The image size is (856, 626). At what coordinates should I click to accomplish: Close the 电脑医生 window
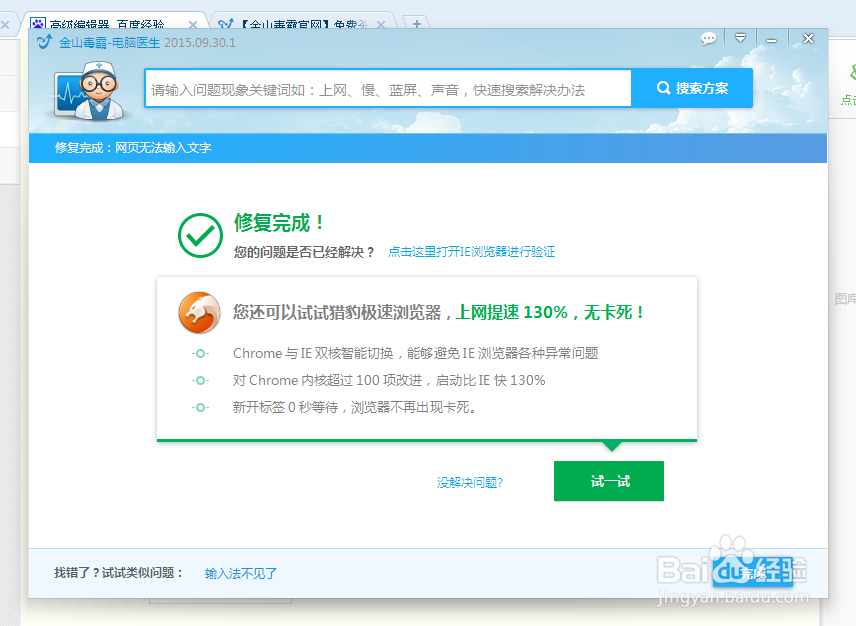[x=809, y=39]
